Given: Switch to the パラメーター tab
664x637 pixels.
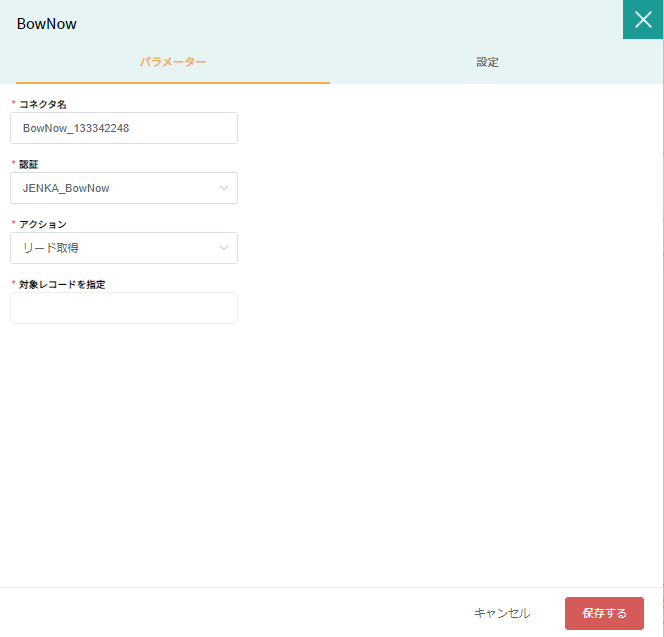Looking at the screenshot, I should coord(173,62).
